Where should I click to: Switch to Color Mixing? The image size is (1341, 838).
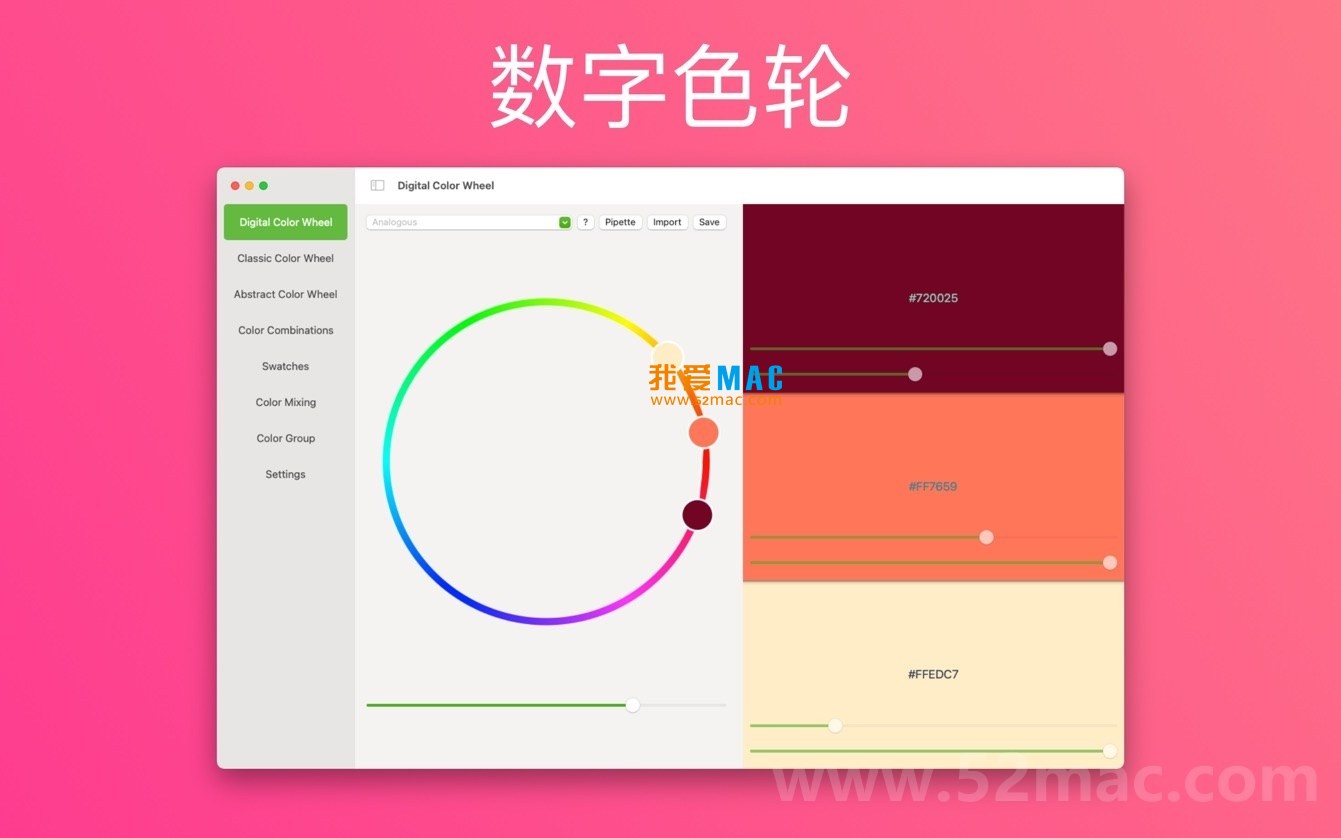(285, 402)
